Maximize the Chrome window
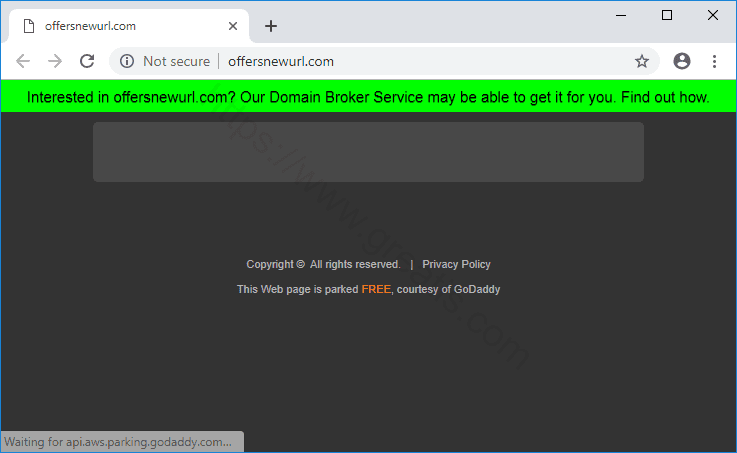 [667, 15]
